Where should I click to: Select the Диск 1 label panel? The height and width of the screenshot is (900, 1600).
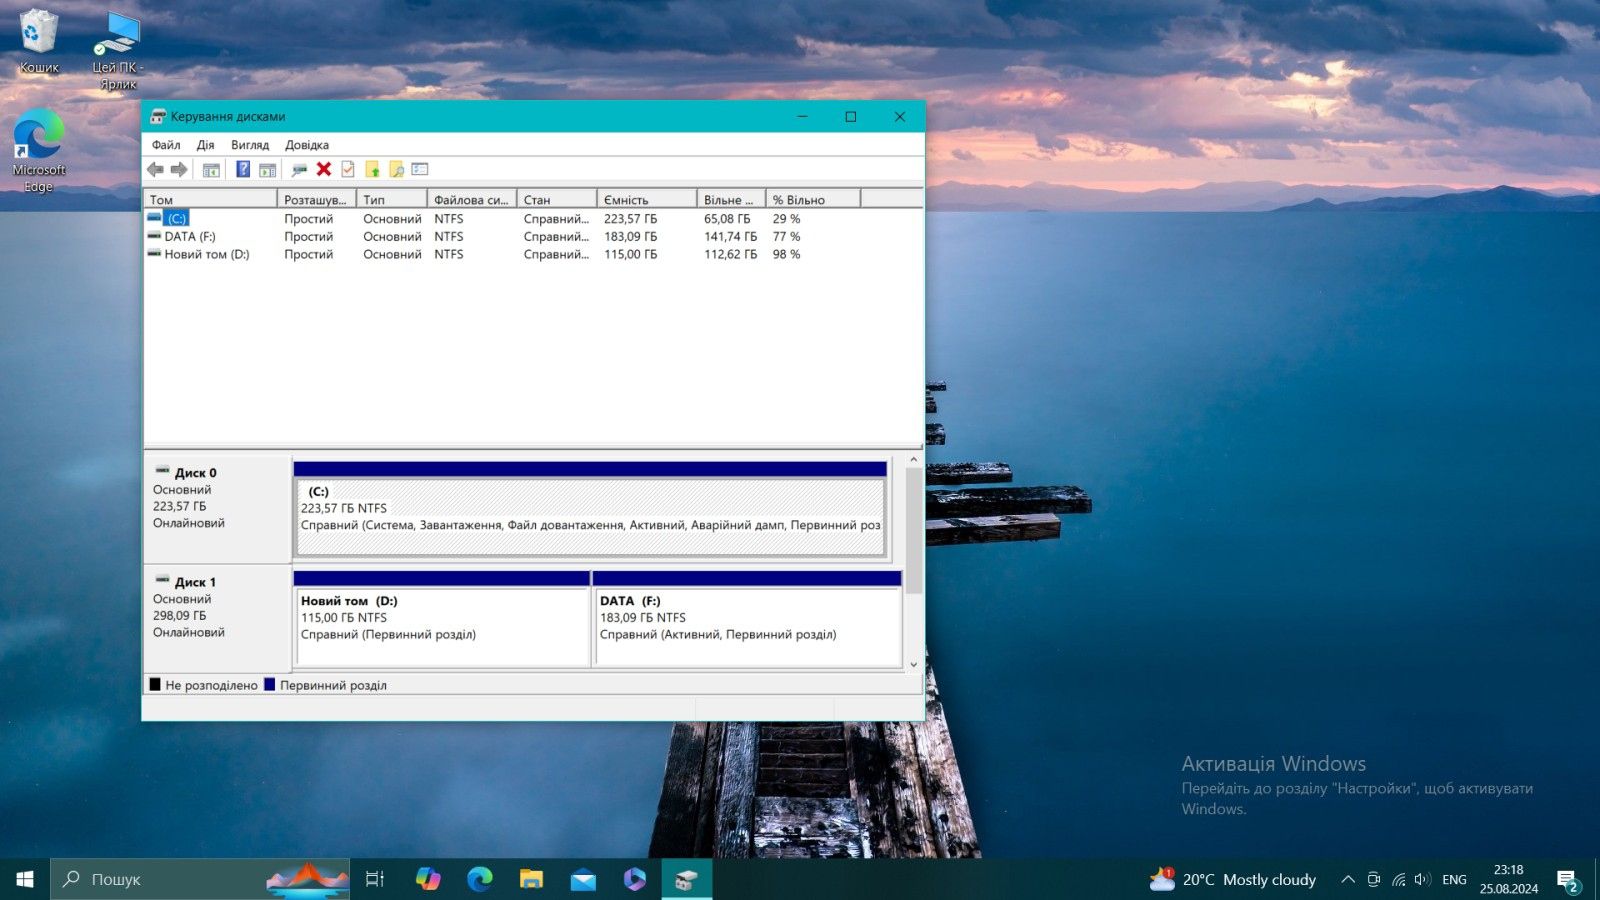(218, 617)
